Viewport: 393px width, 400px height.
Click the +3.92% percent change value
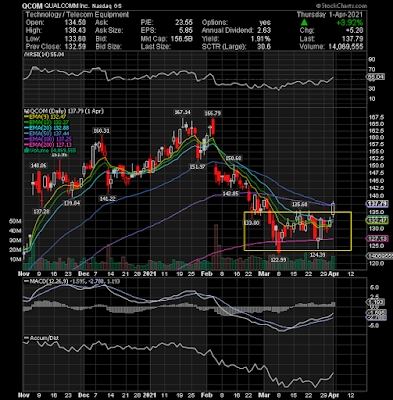[349, 23]
